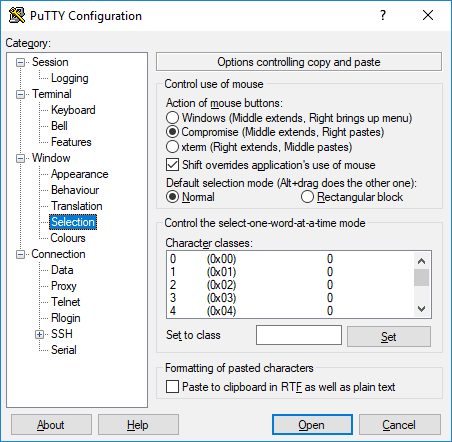This screenshot has height=442, width=452.
Task: Close the PuTTY Configuration window
Action: pos(428,15)
